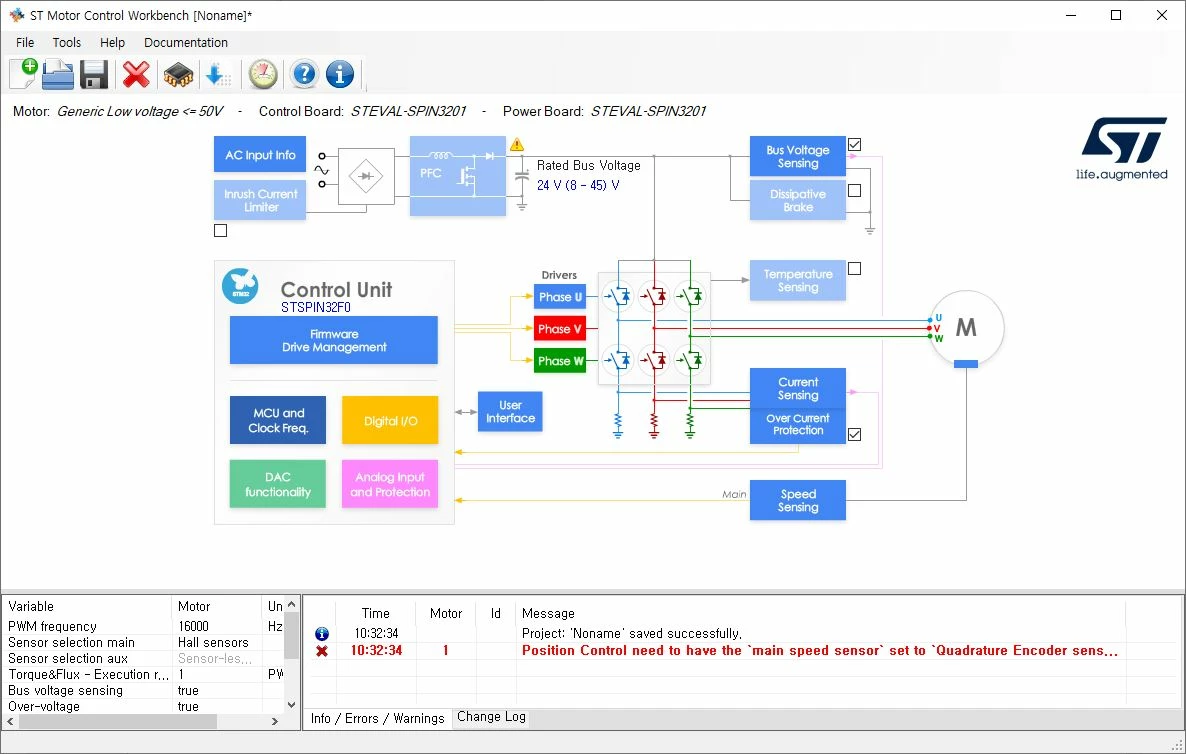Click the New Project toolbar icon

23,74
